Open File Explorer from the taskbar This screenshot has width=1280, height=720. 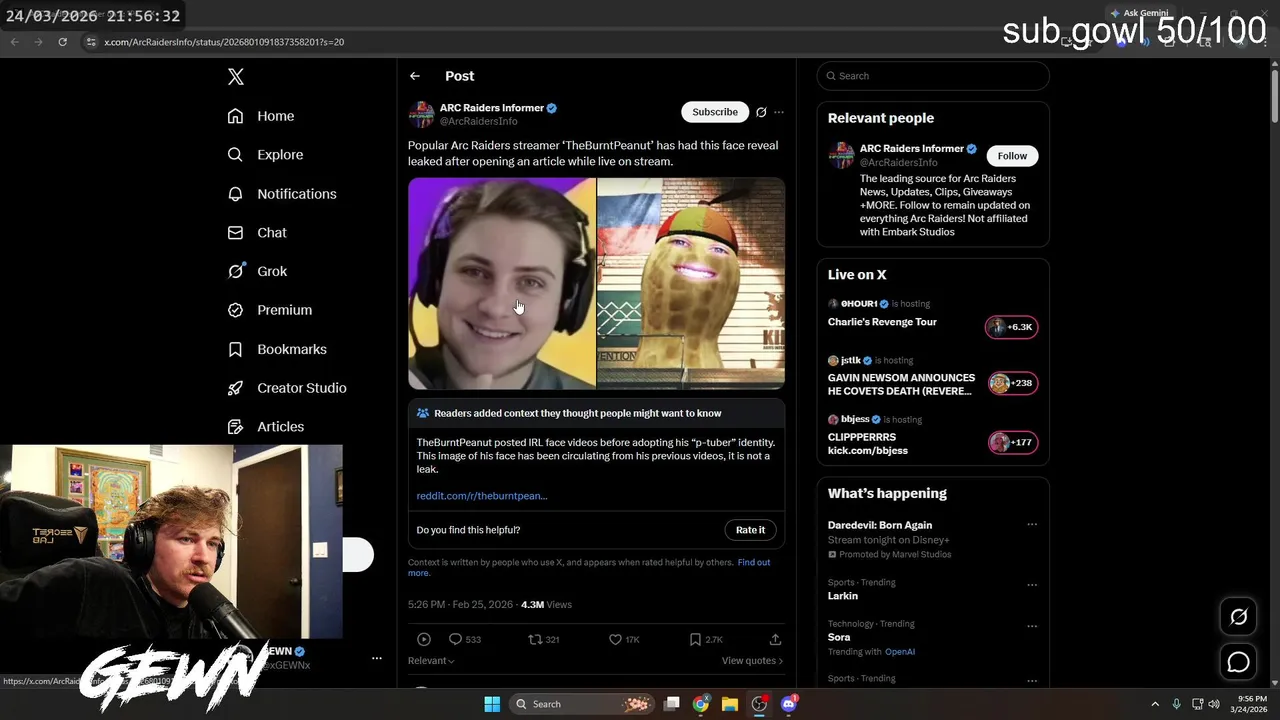point(730,704)
